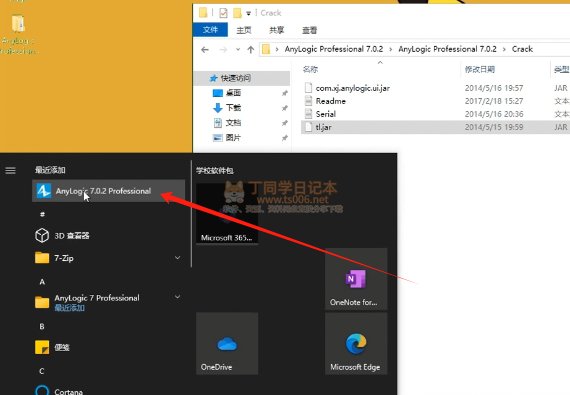Image resolution: width=570 pixels, height=395 pixels.
Task: Unpin 下载 using its pin icon
Action: pyautogui.click(x=285, y=108)
